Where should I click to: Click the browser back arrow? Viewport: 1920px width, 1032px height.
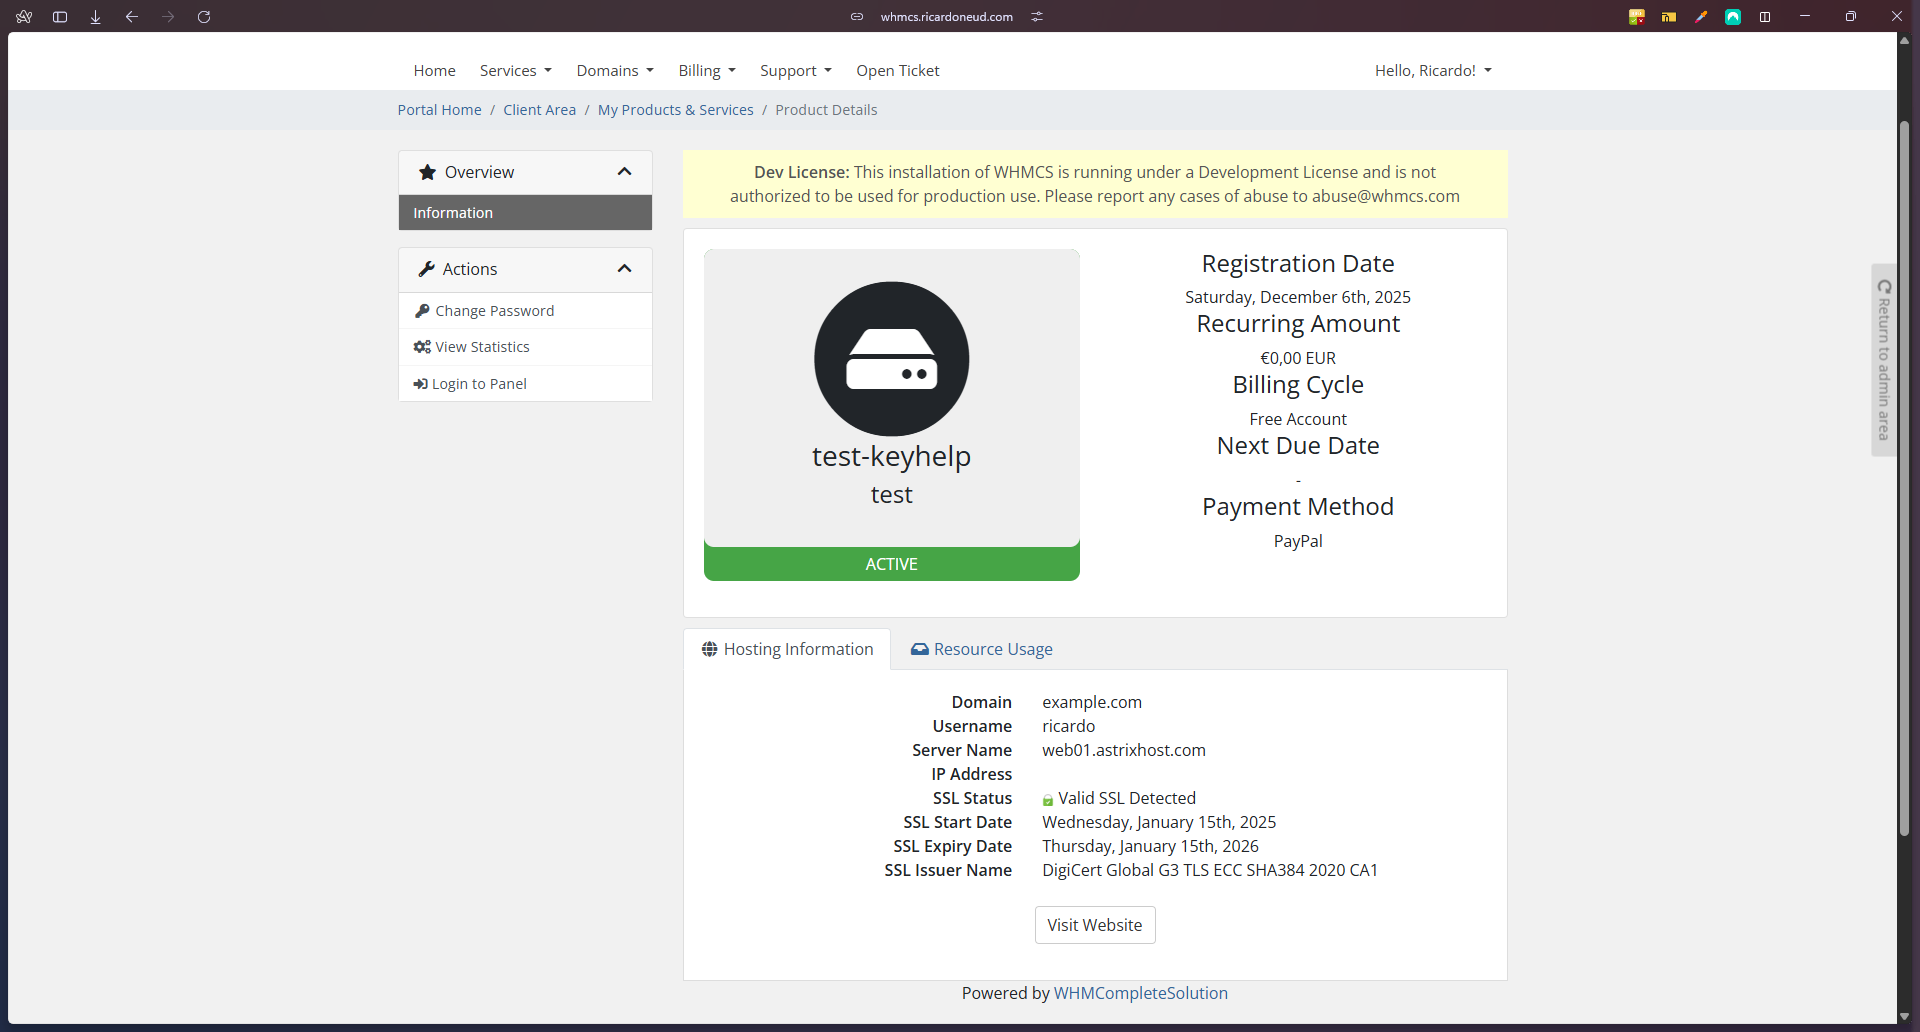point(132,17)
